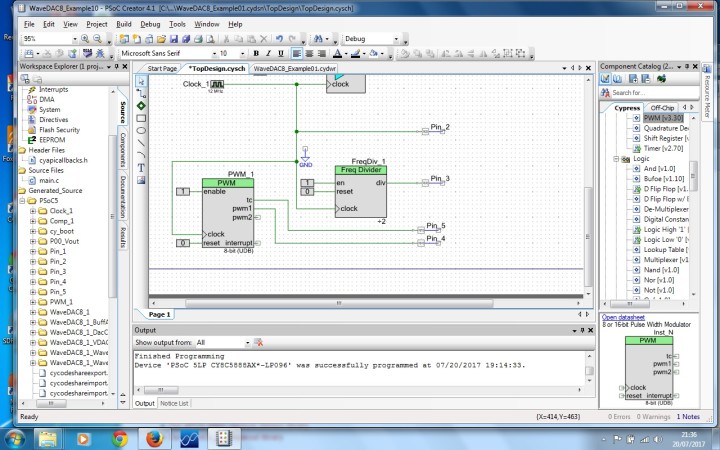Clear the Output window contents
The width and height of the screenshot is (720, 450).
point(259,343)
